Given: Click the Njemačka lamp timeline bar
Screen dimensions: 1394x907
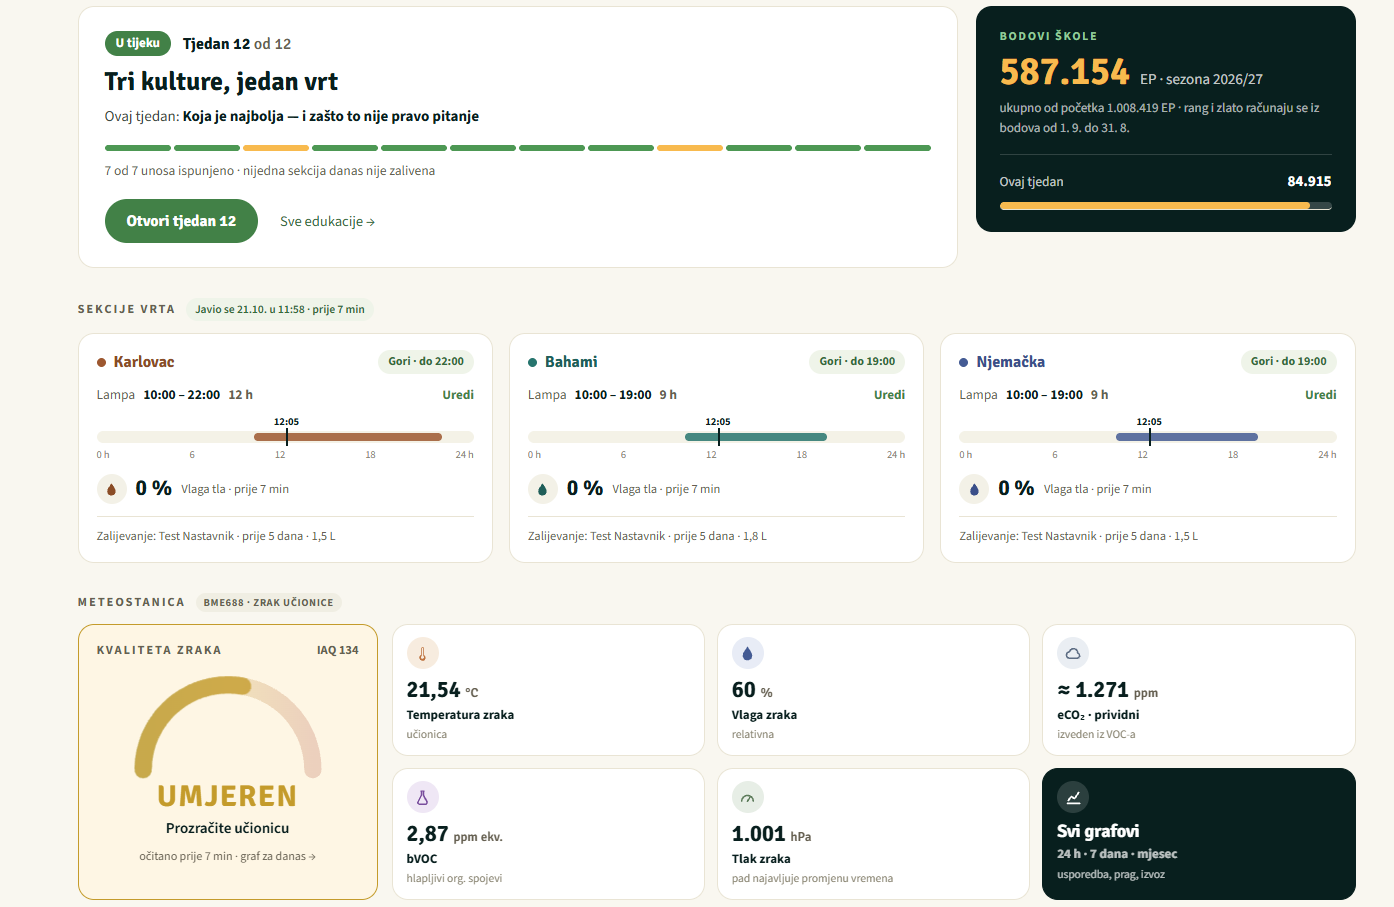Looking at the screenshot, I should coord(1148,437).
